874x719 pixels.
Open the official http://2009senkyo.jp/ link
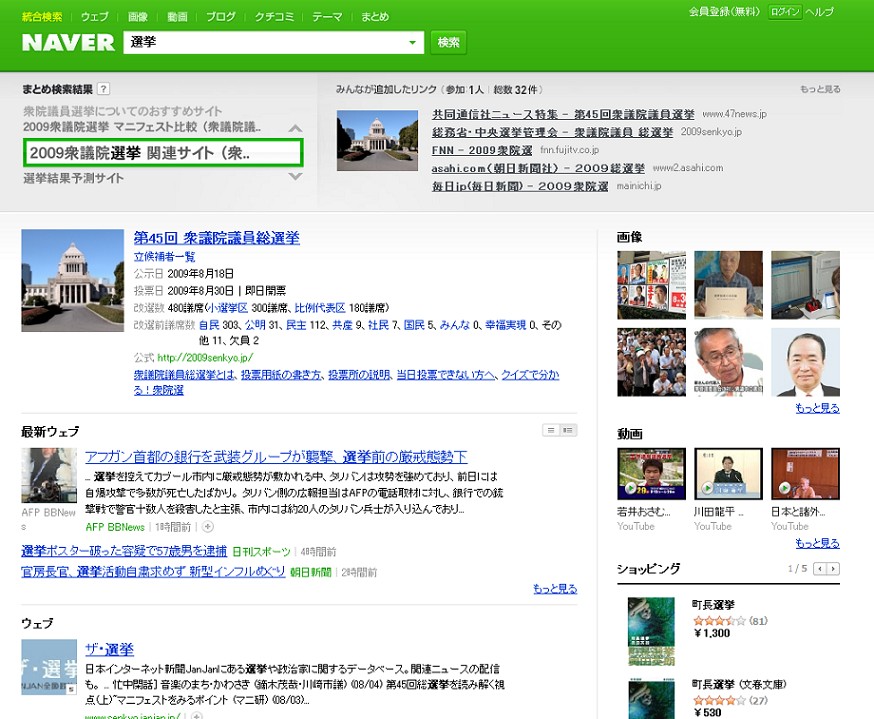(x=205, y=357)
